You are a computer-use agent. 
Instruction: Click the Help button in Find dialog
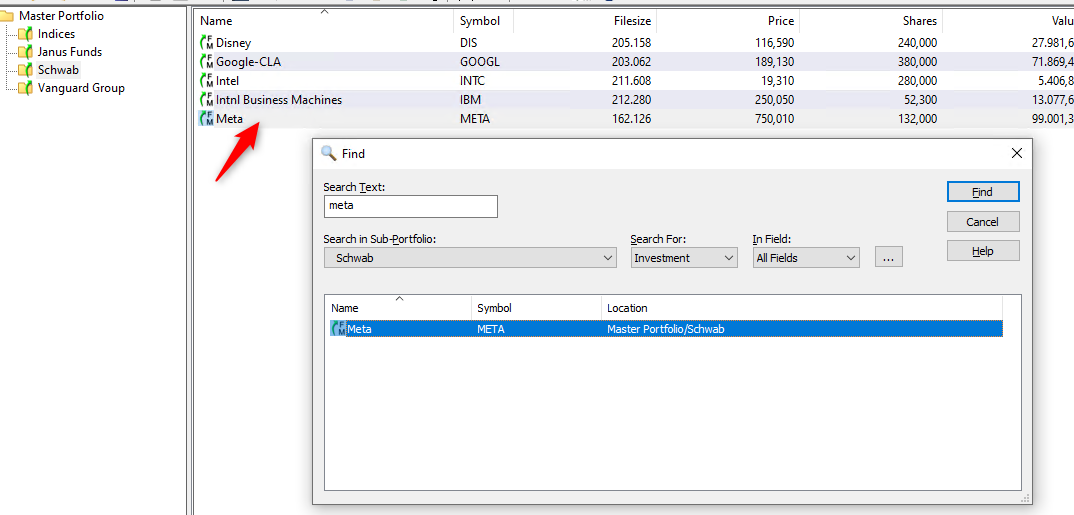[x=983, y=251]
